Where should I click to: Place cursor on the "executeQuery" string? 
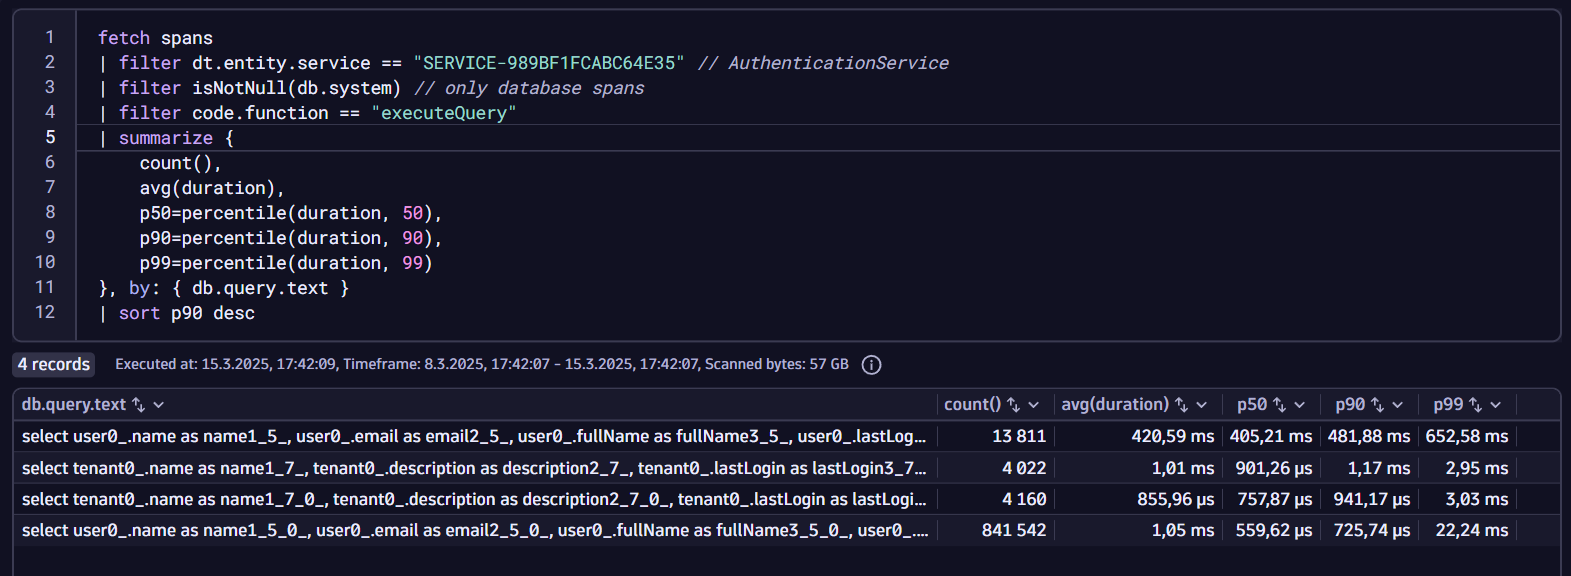pyautogui.click(x=444, y=113)
